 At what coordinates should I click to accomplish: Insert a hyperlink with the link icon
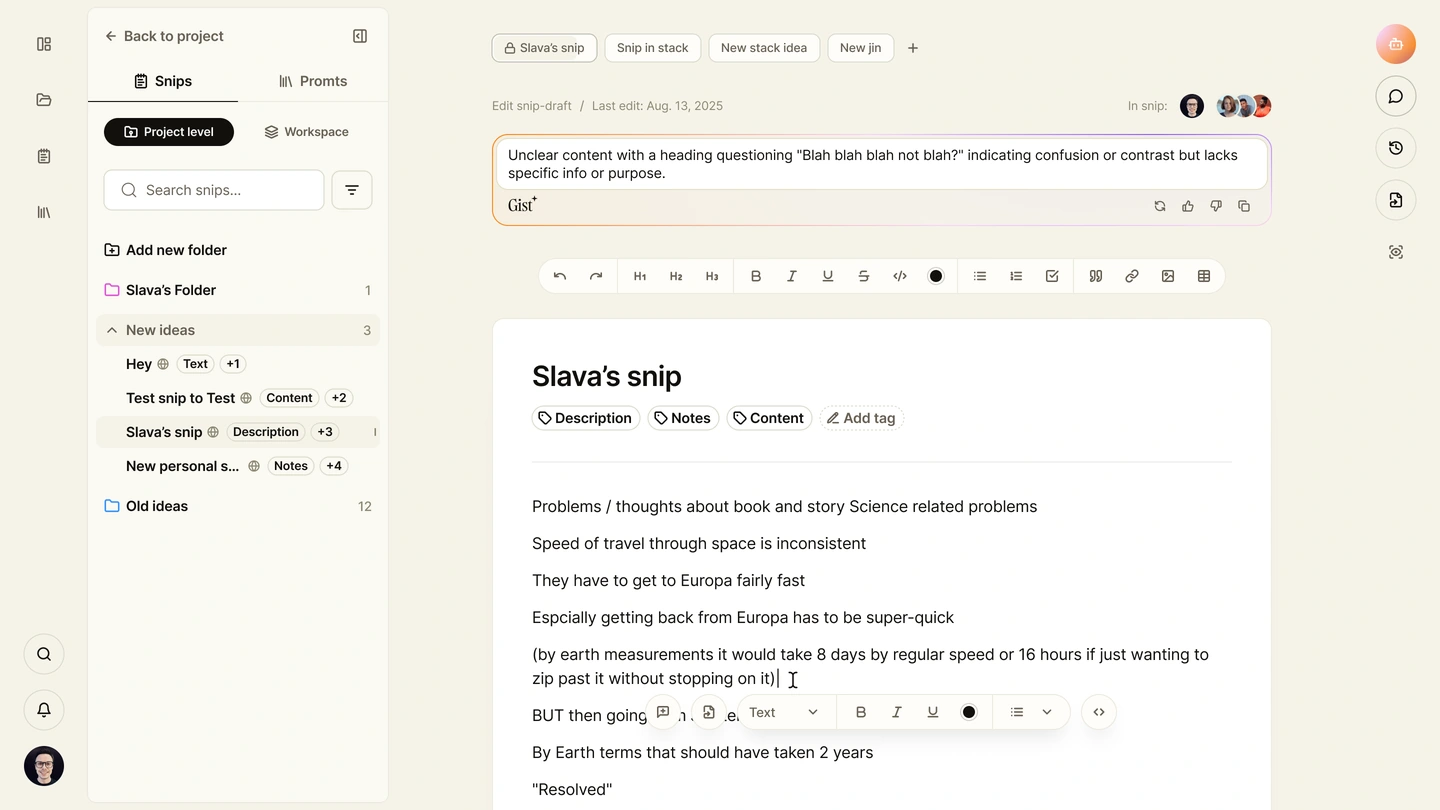coord(1132,276)
